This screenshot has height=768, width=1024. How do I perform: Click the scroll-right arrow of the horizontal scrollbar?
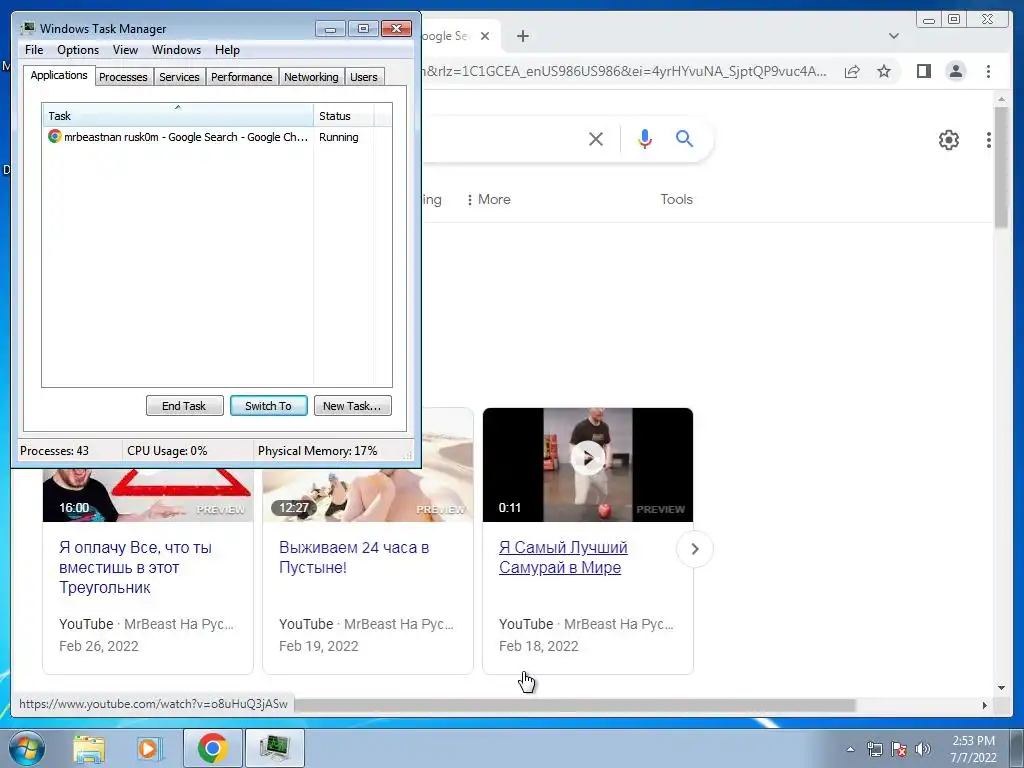click(985, 705)
